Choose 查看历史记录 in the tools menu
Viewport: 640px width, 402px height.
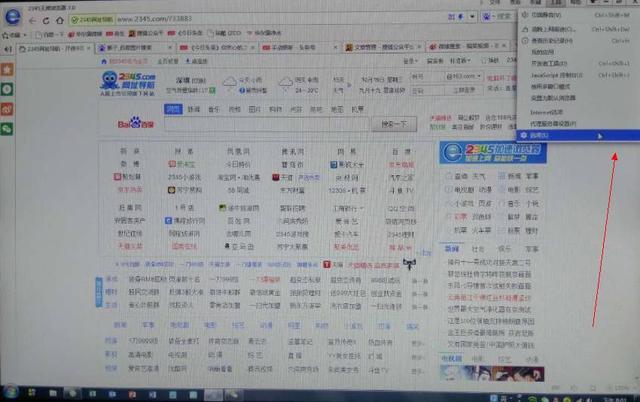tap(578, 41)
